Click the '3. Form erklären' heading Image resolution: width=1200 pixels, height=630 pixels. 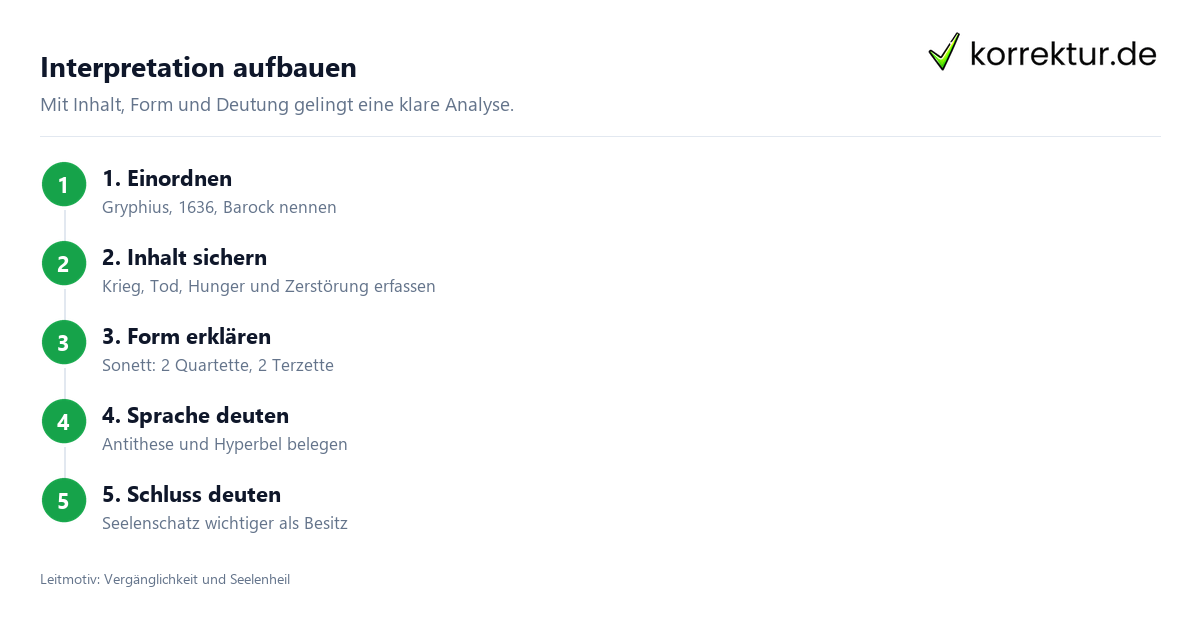186,337
